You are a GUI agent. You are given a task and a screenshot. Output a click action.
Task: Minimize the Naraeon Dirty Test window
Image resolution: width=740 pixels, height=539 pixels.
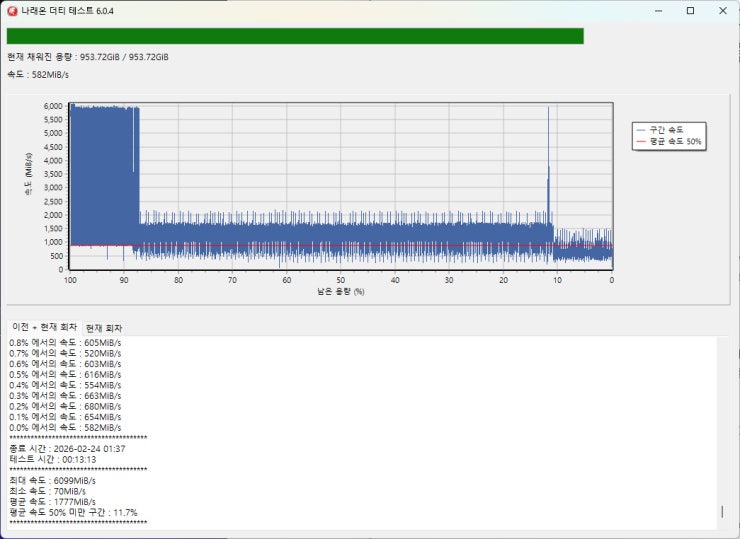coord(658,11)
